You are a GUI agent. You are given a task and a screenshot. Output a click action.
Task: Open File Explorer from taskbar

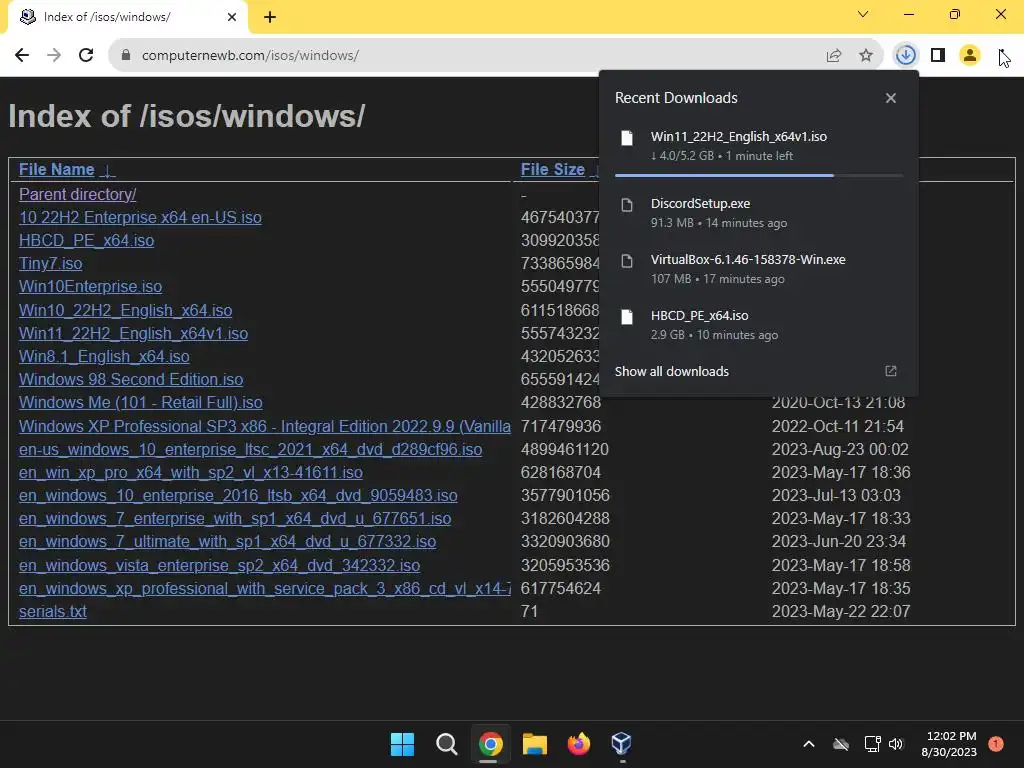click(x=535, y=744)
